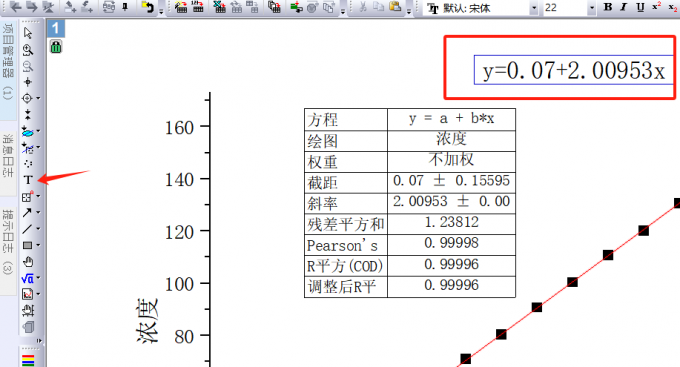The image size is (680, 367).
Task: Select the Arrow drawing tool
Action: 27,212
